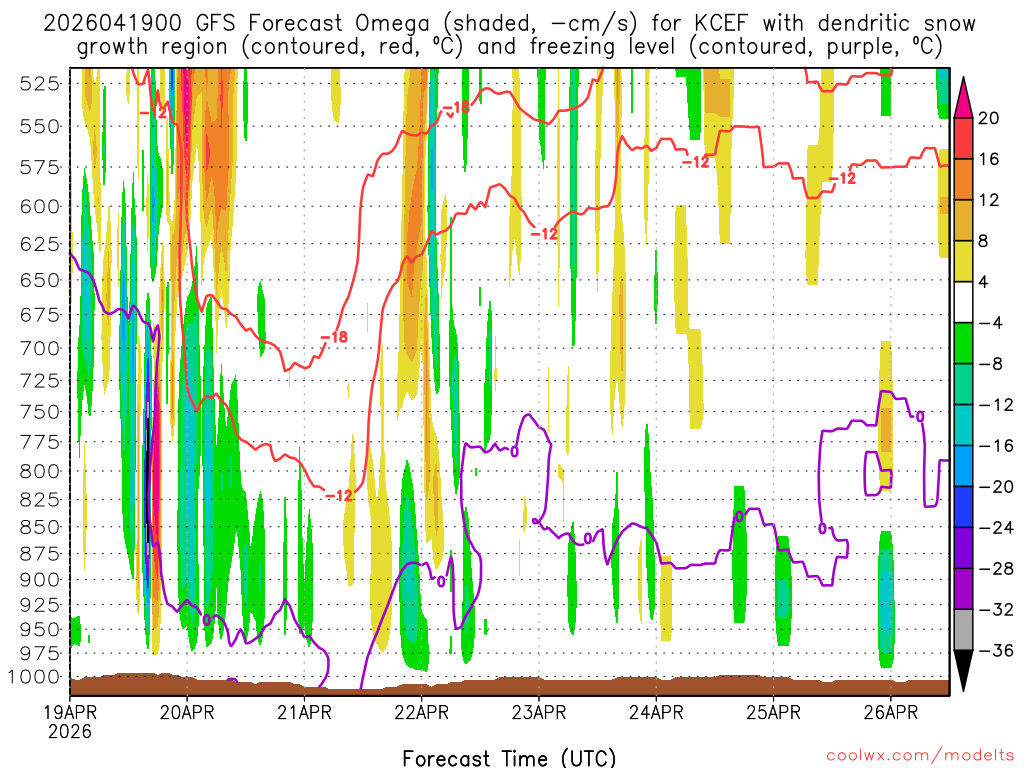Click the 550 pressure level label
Screen dimensions: 1024x768
click(x=40, y=126)
